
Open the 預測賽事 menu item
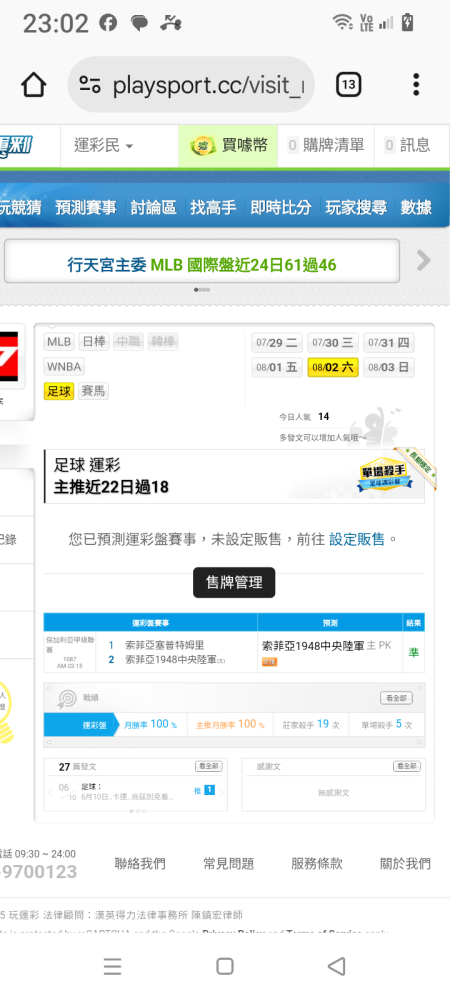tap(86, 207)
